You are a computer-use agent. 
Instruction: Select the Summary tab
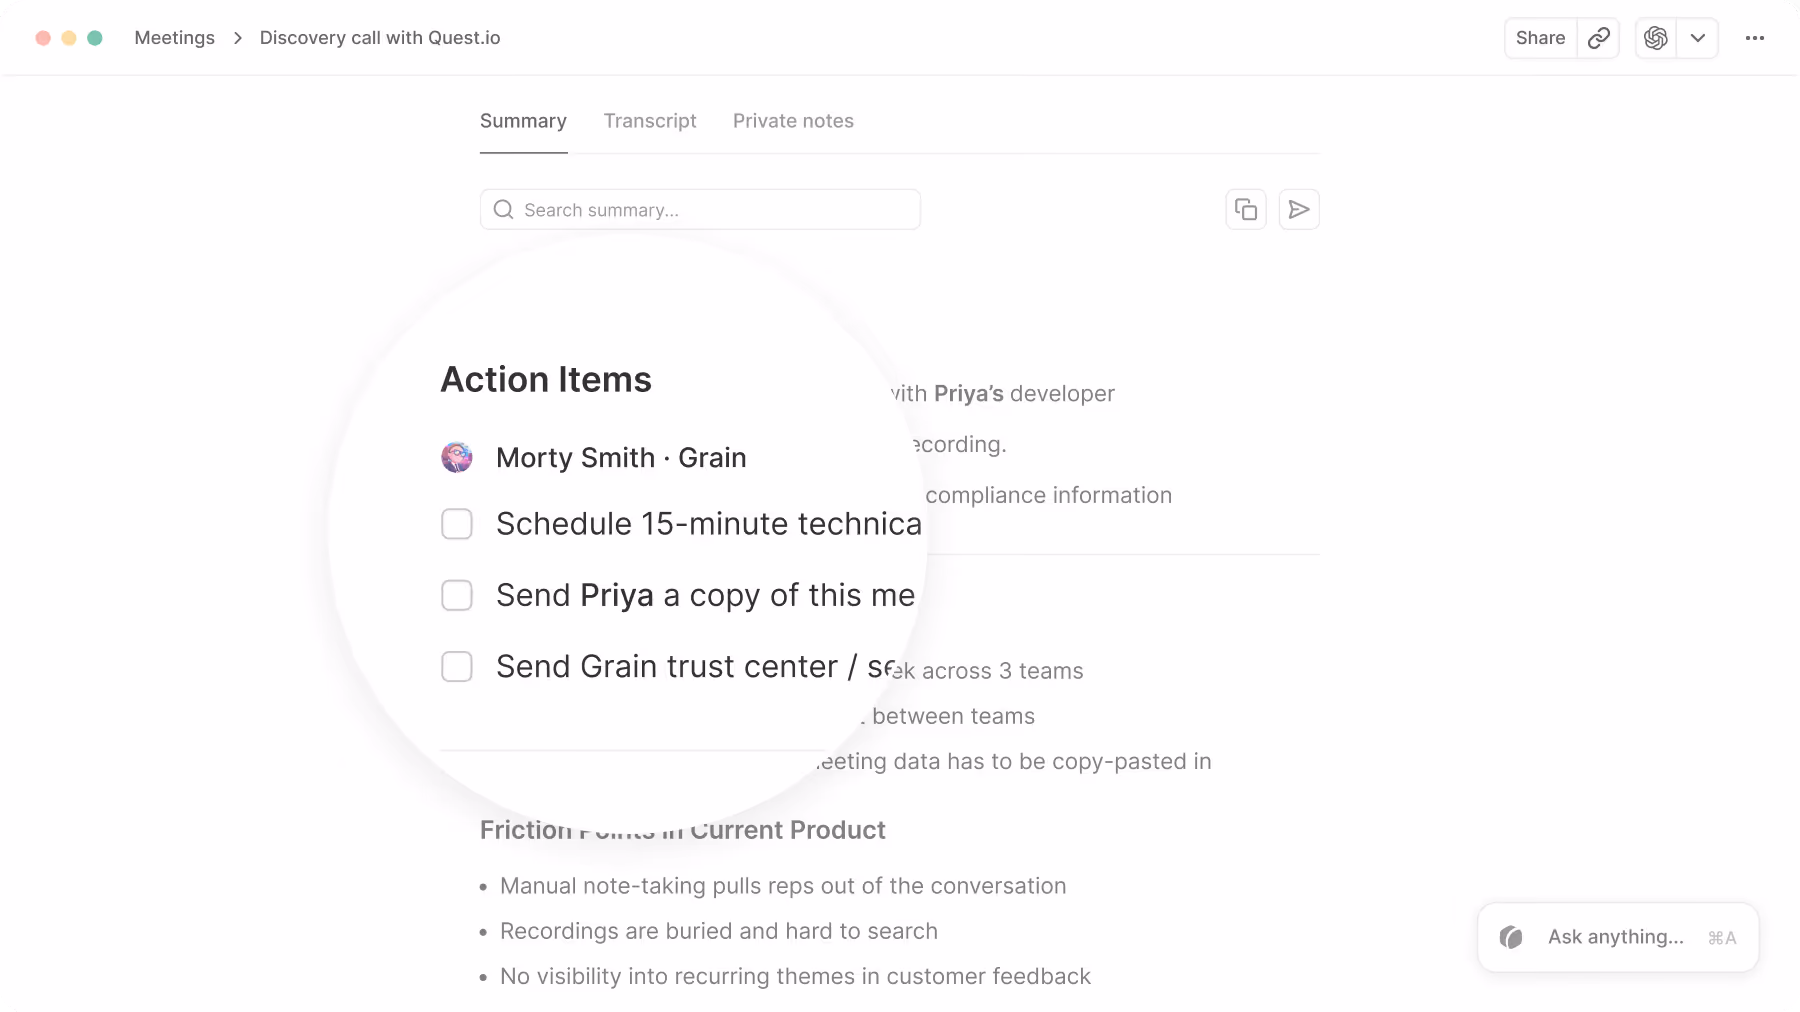point(523,121)
